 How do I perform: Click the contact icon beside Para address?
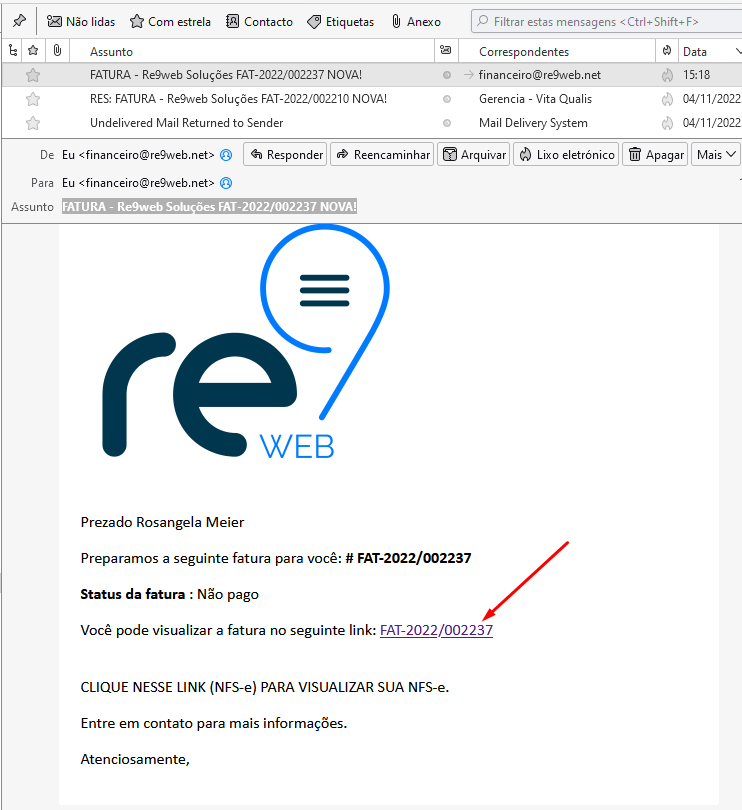tap(226, 183)
